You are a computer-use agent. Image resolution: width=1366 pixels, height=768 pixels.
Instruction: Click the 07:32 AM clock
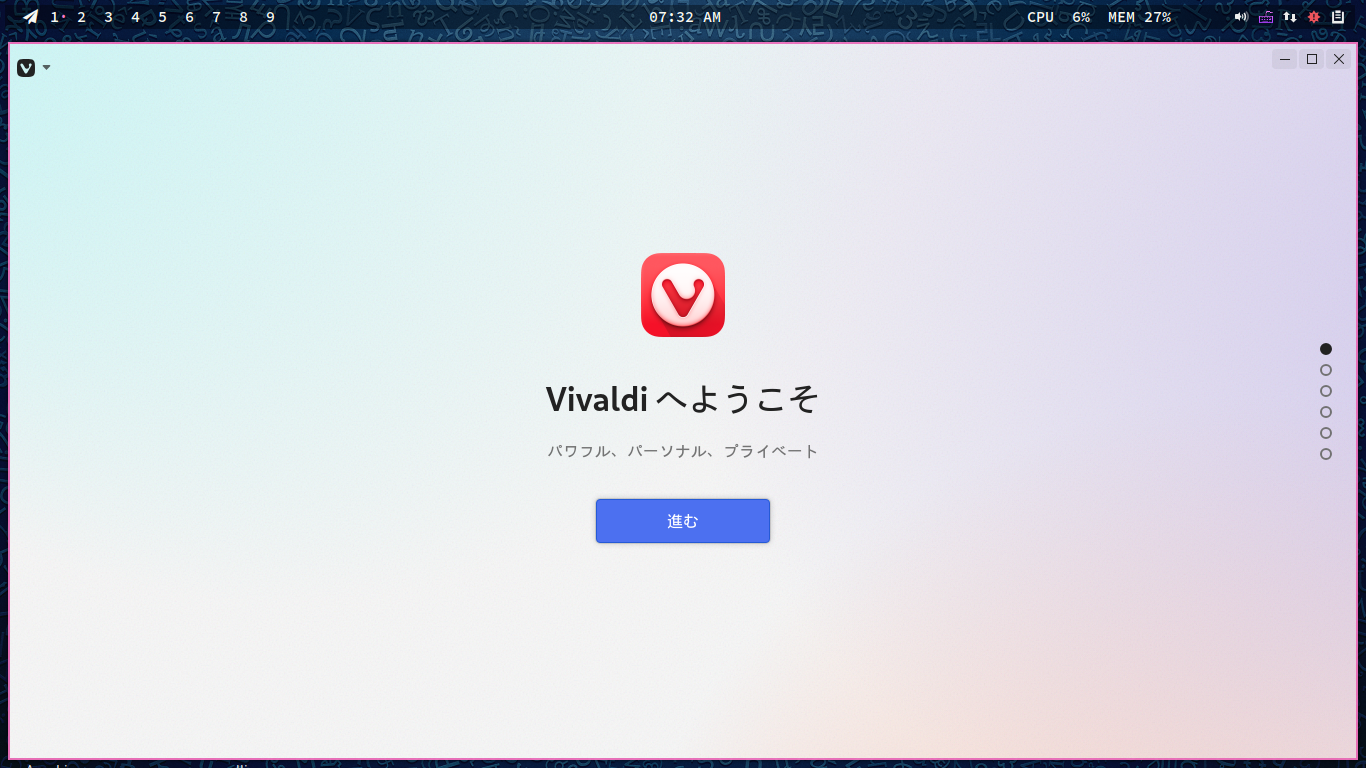[685, 17]
